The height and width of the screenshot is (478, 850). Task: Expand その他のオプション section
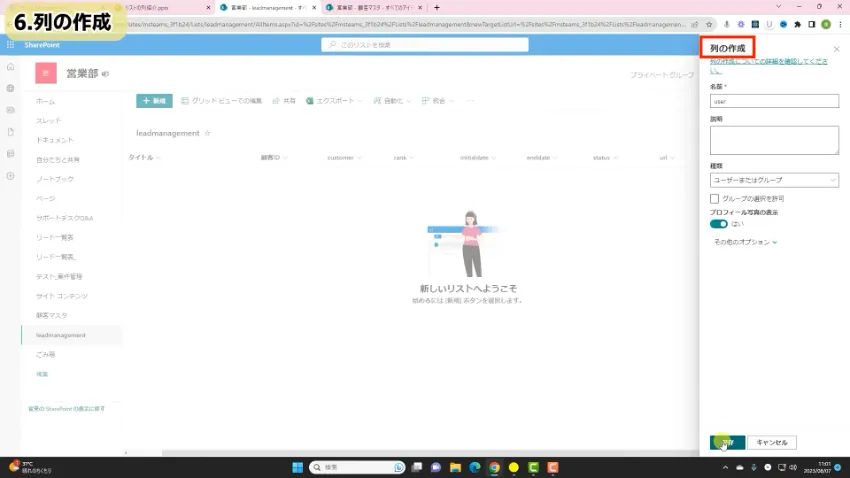click(x=745, y=242)
